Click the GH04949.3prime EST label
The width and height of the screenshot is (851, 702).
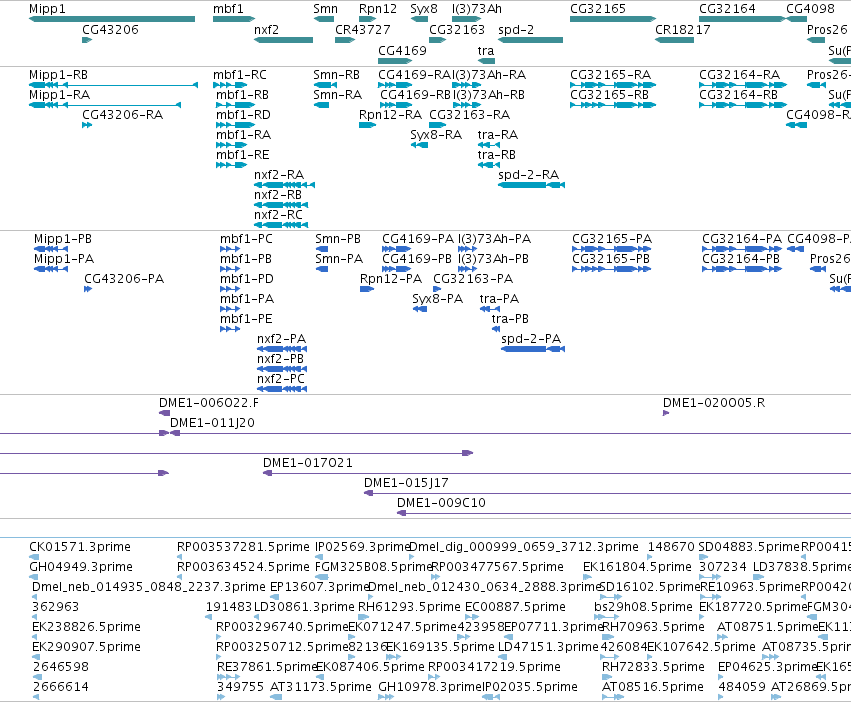(81, 567)
